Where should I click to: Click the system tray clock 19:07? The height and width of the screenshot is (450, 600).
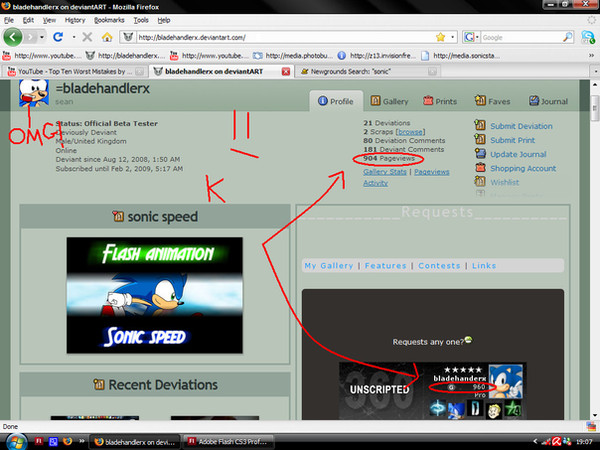(584, 442)
